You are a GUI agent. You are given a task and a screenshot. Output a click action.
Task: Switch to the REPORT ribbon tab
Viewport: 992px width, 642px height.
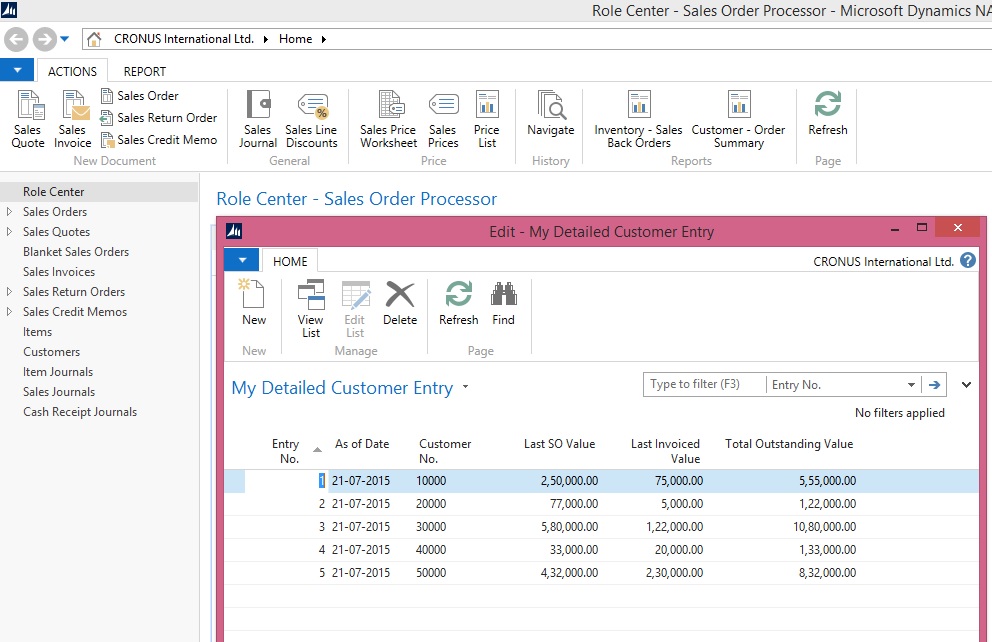tap(145, 72)
